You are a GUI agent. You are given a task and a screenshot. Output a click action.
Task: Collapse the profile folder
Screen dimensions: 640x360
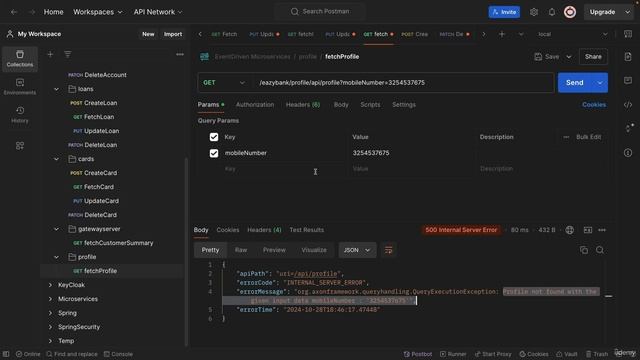56,257
